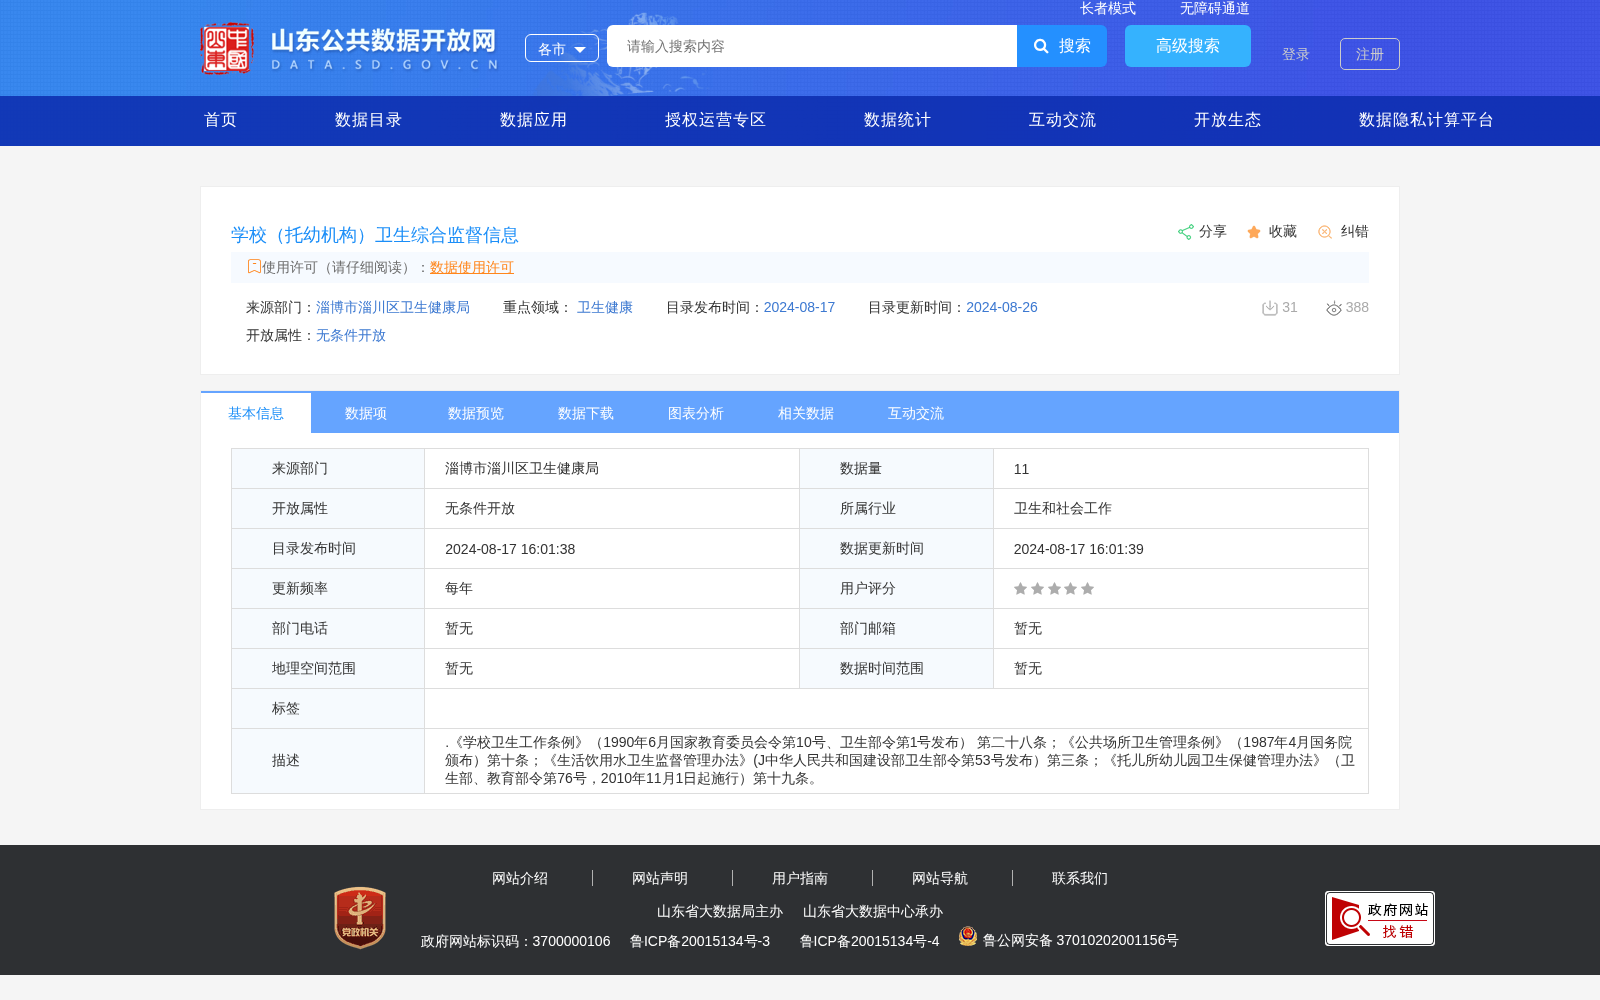Viewport: 1600px width, 1000px height.
Task: Switch to the 数据项 tab
Action: (366, 413)
